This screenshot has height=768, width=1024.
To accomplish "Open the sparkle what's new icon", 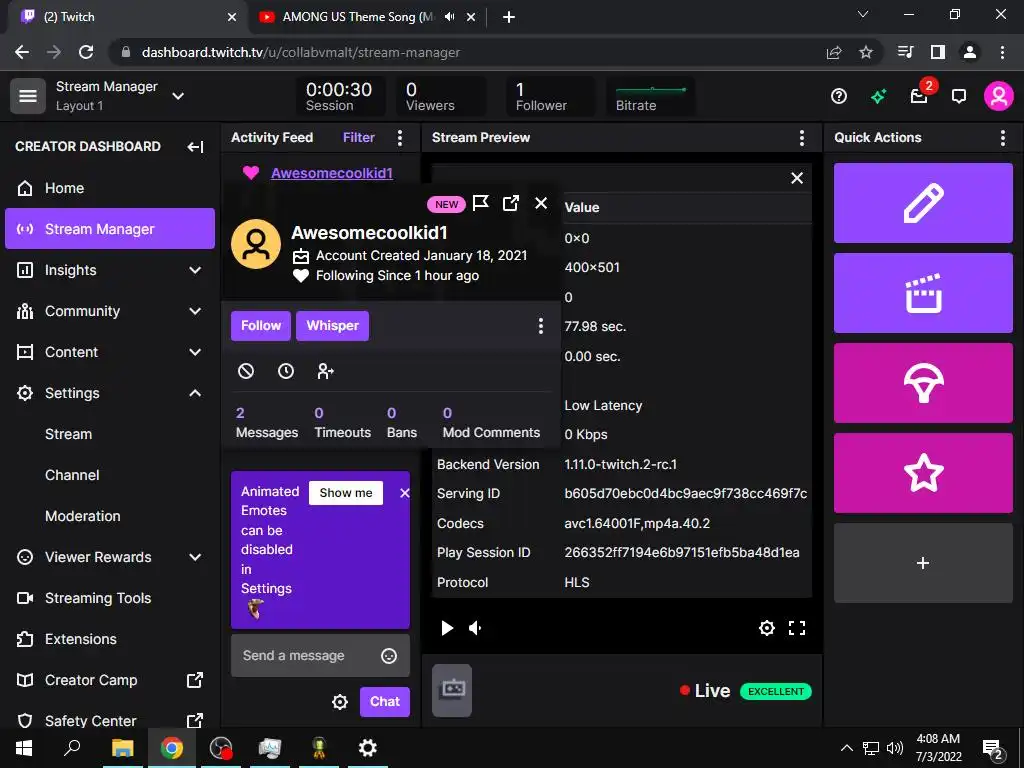I will [878, 97].
